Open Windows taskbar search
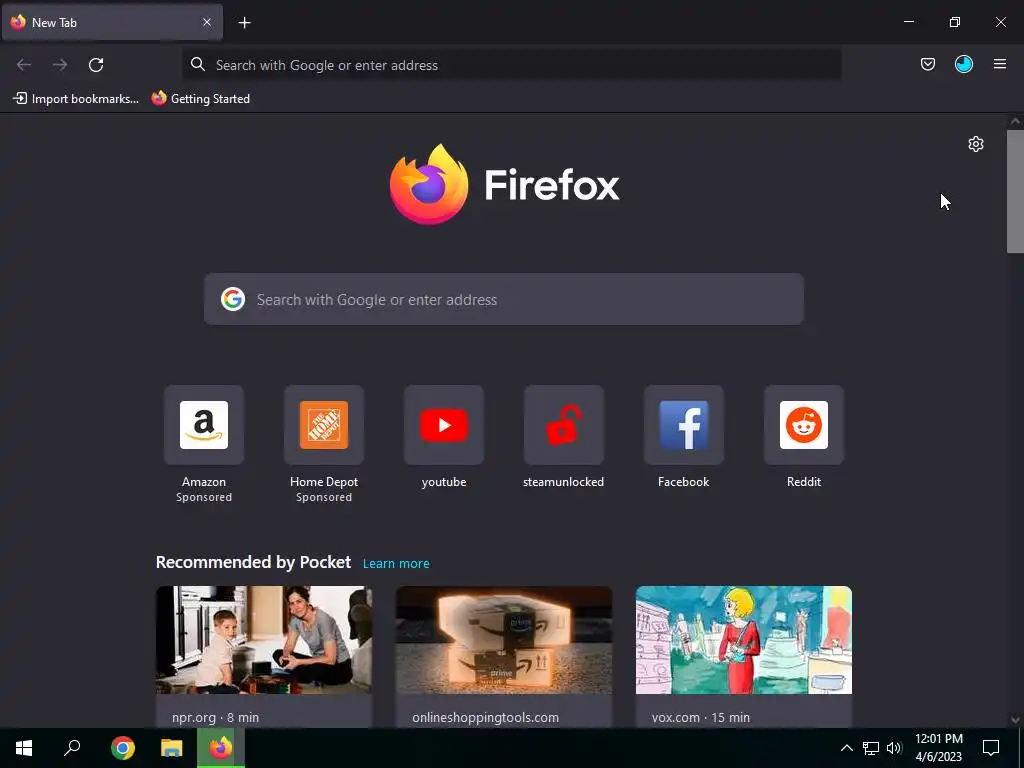 click(x=72, y=748)
